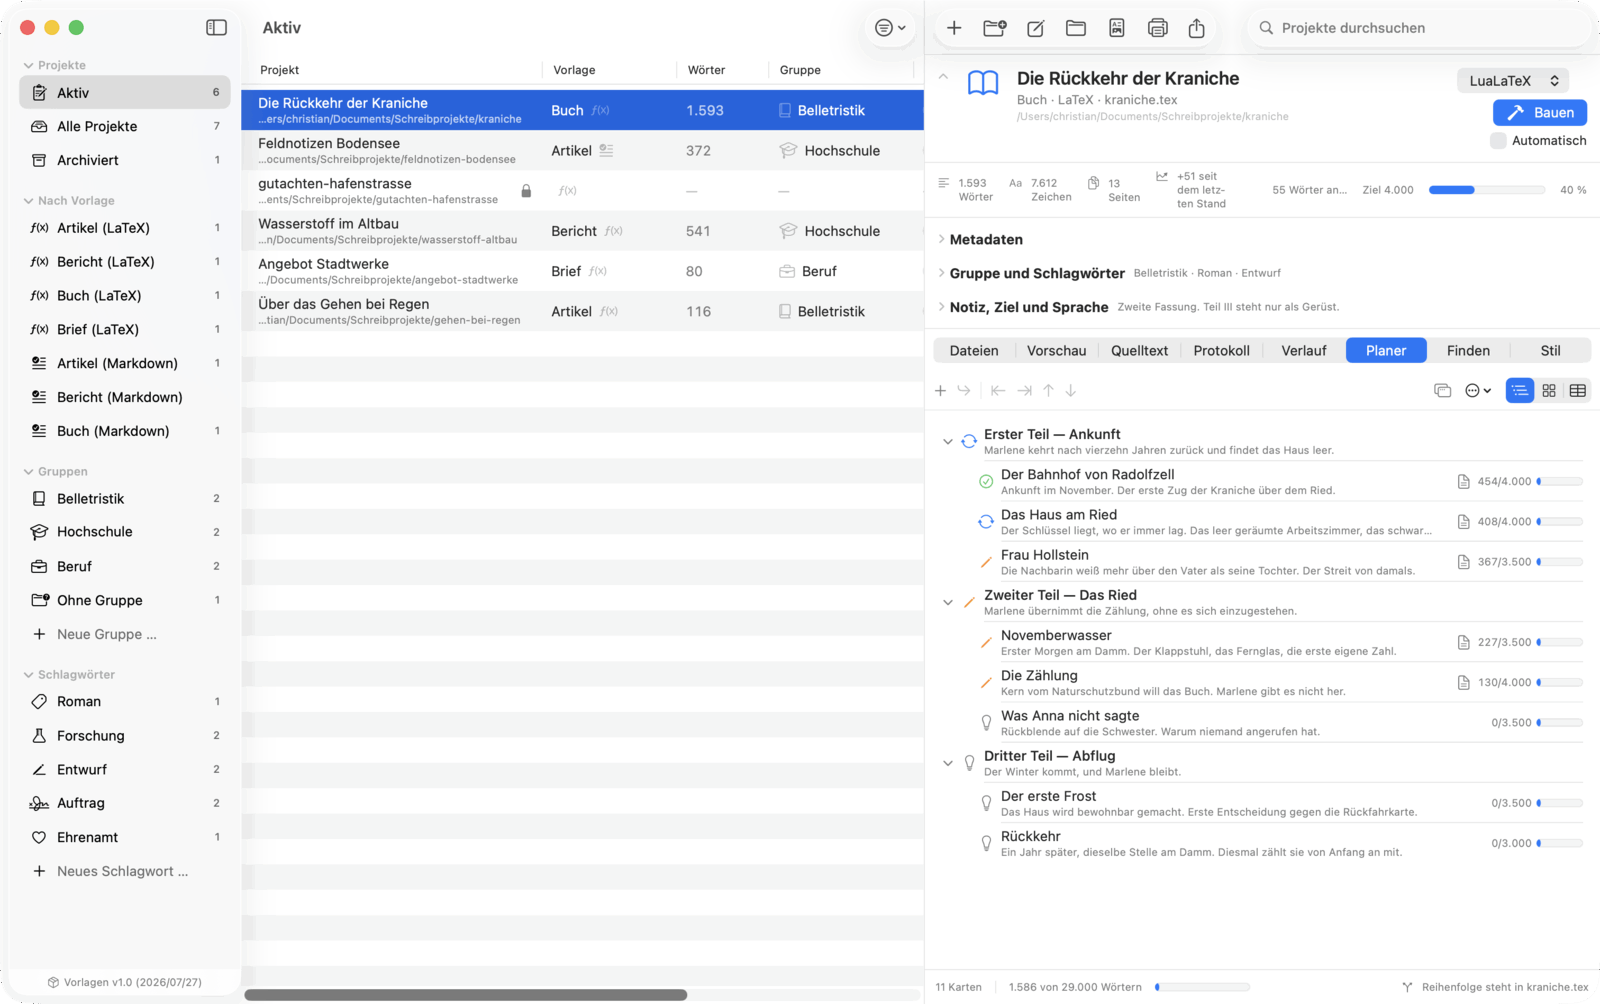1600x1004 pixels.
Task: Click the outdent arrow icon in the planner toolbar
Action: tap(998, 391)
